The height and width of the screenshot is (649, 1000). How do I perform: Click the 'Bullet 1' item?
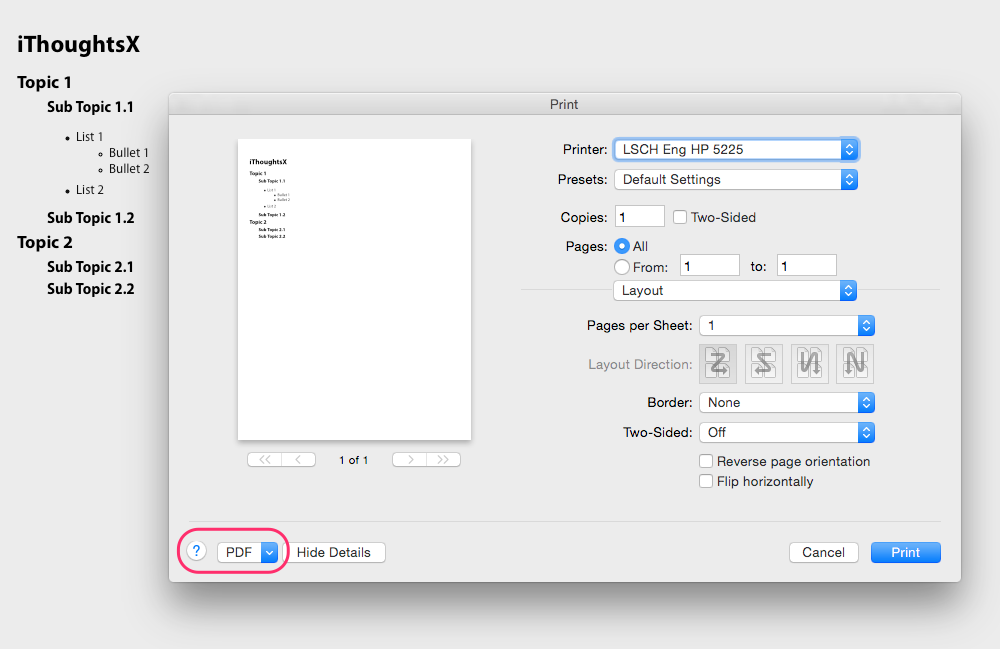129,153
